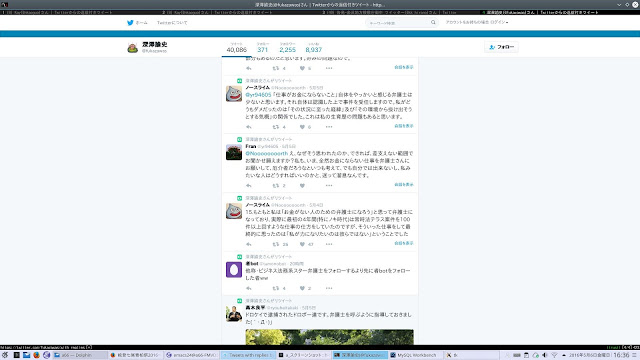Screen dimensions: 640x360
Task: Click the @Noooooooorth mention in Fran's tweet
Action: click(267, 153)
